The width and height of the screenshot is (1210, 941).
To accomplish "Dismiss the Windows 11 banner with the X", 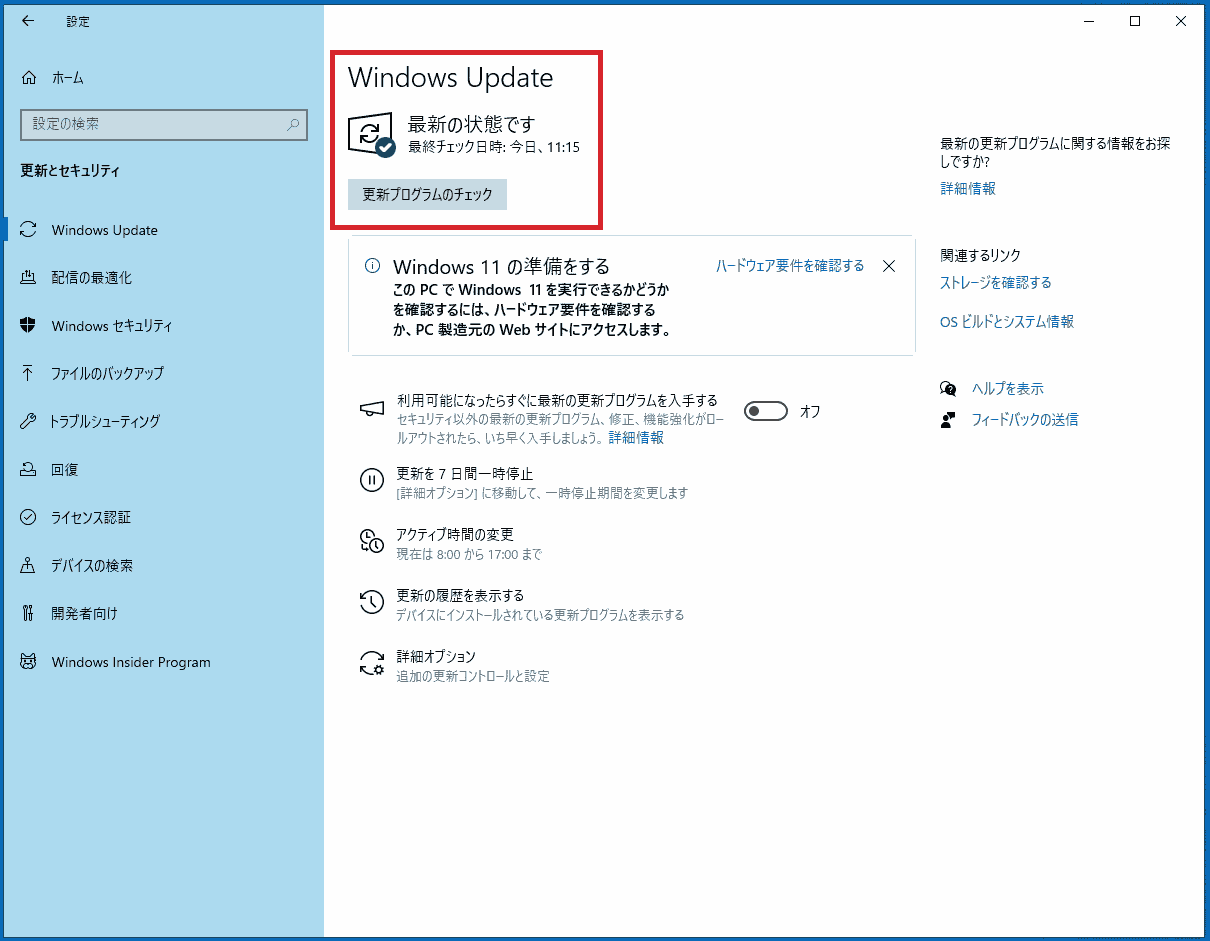I will tap(889, 266).
